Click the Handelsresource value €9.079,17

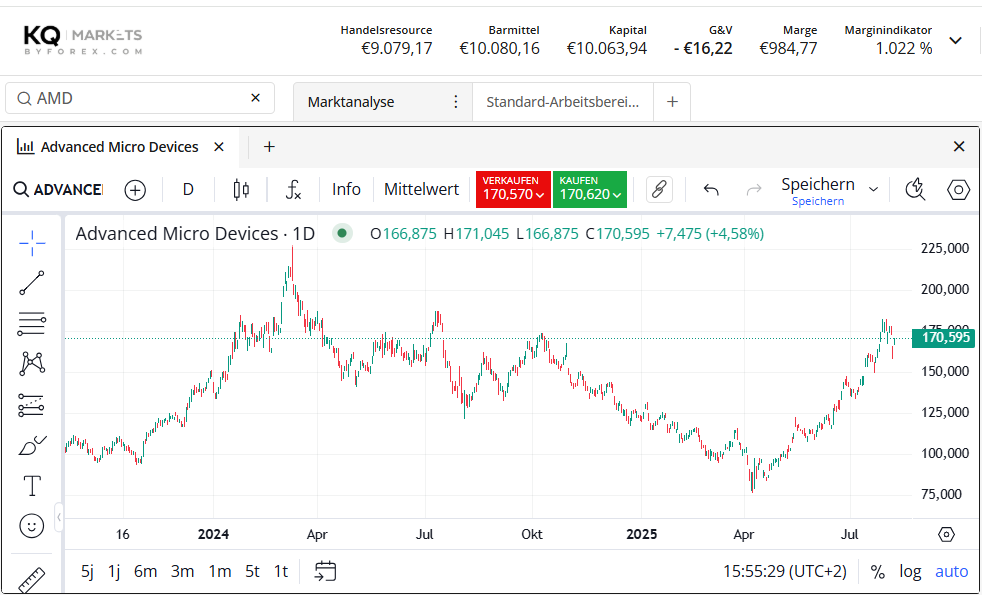pos(397,48)
